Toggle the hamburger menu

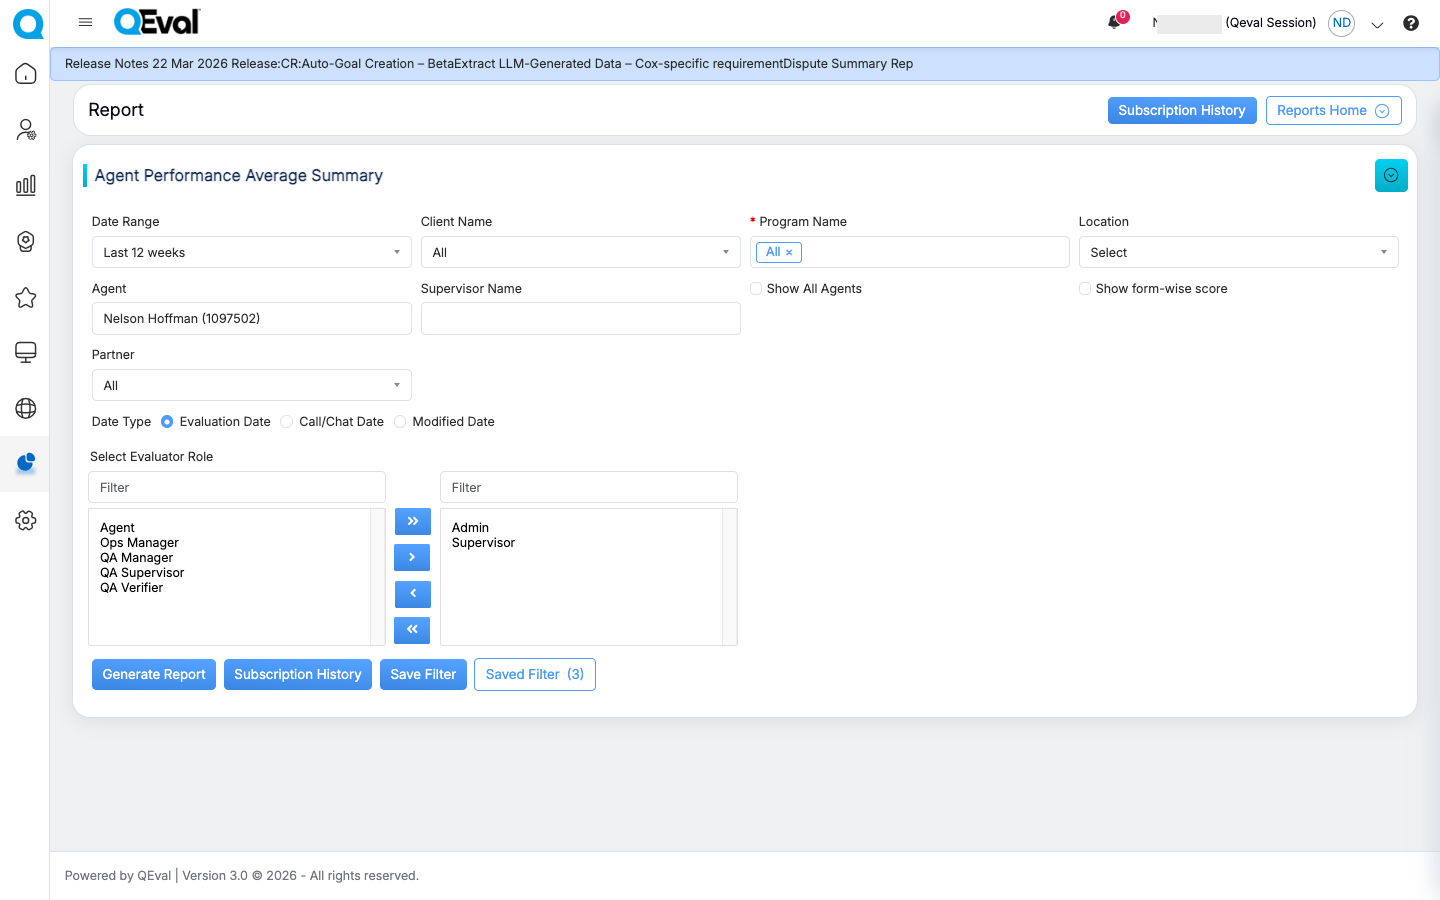pos(85,22)
